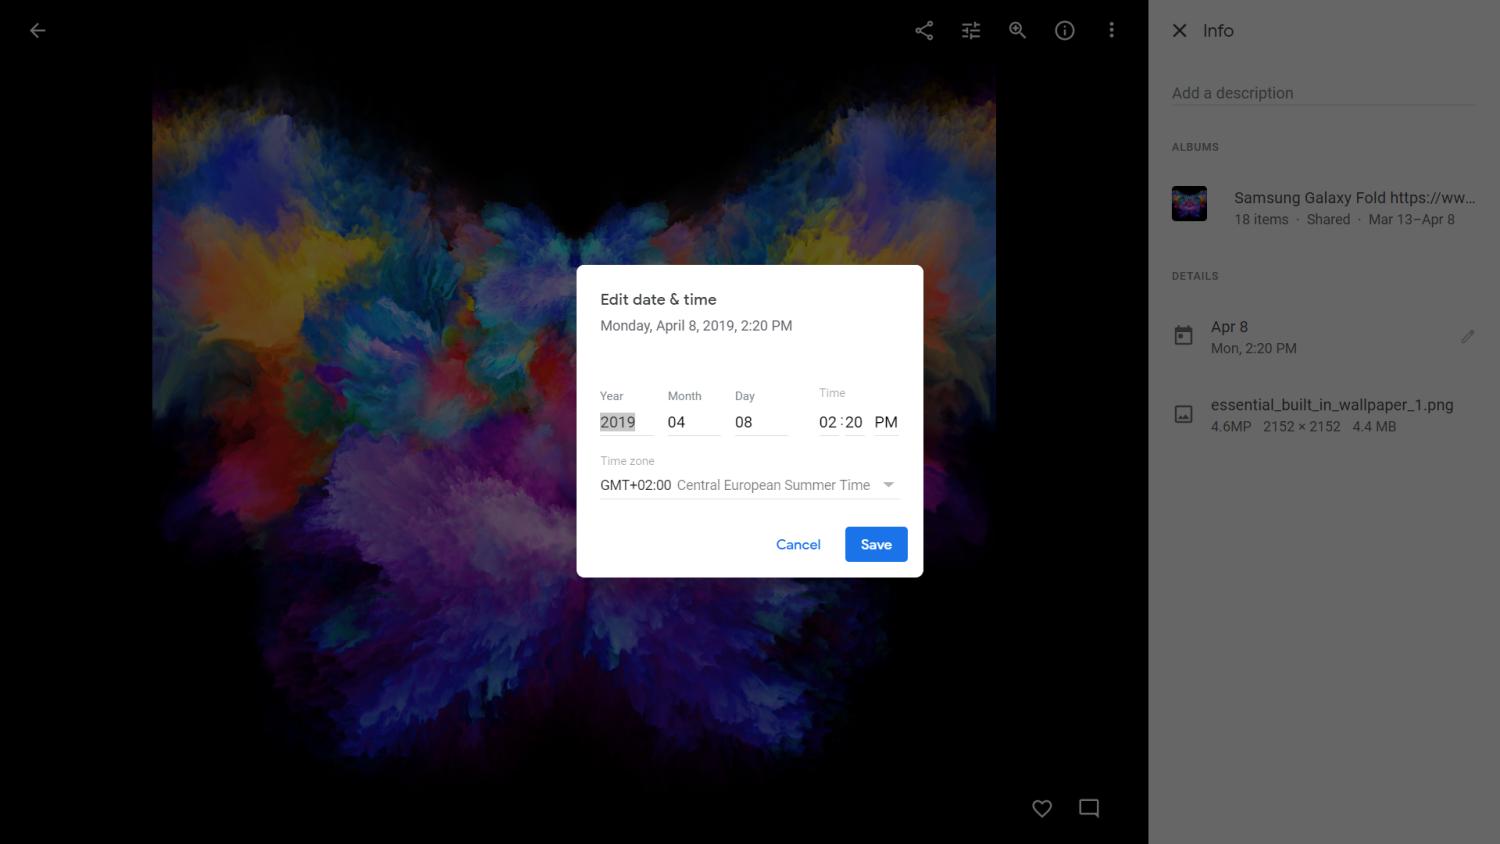Close the Info panel
The height and width of the screenshot is (844, 1500).
(1180, 30)
